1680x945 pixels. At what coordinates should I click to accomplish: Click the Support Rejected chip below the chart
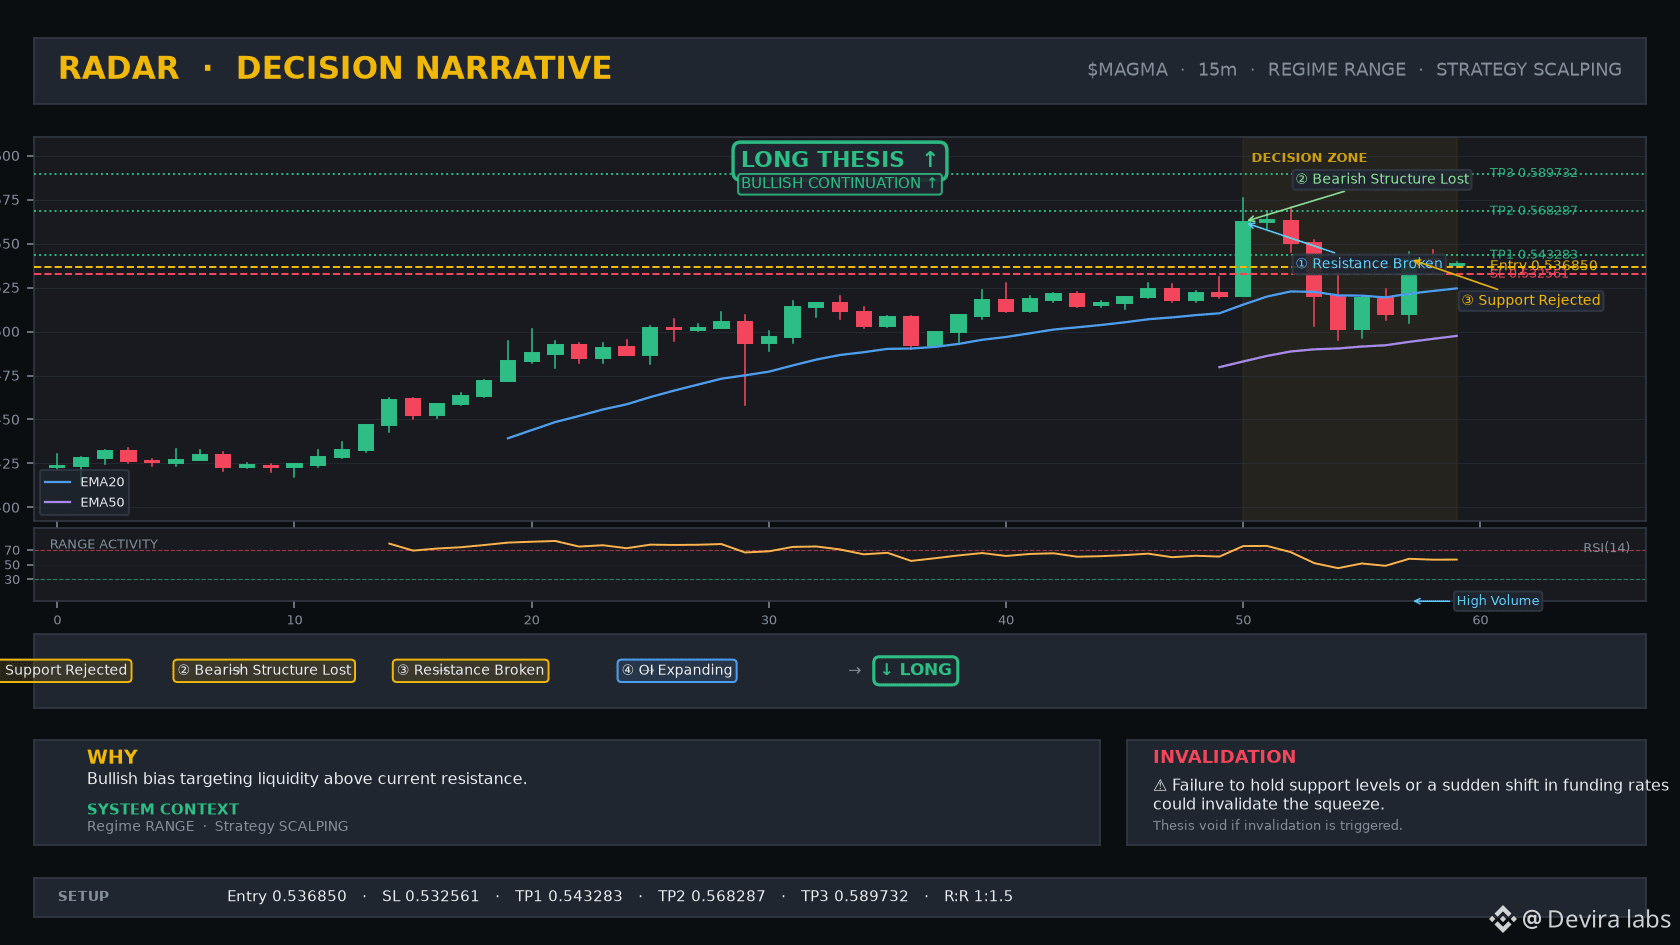(x=66, y=670)
